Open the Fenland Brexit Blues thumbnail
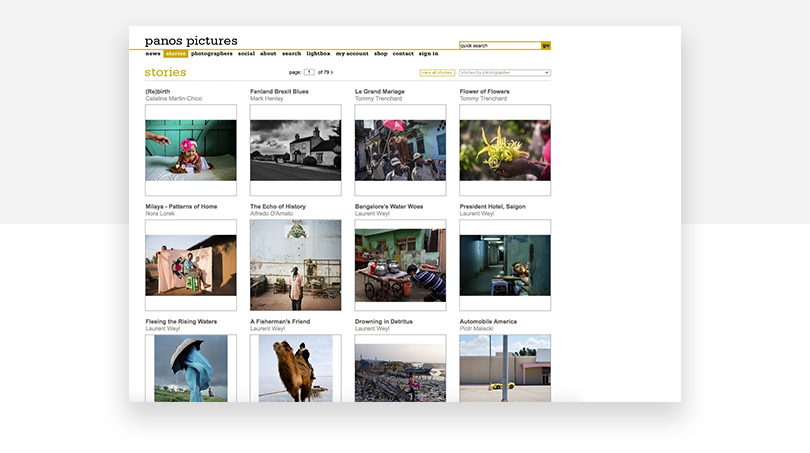The image size is (810, 453). point(295,150)
